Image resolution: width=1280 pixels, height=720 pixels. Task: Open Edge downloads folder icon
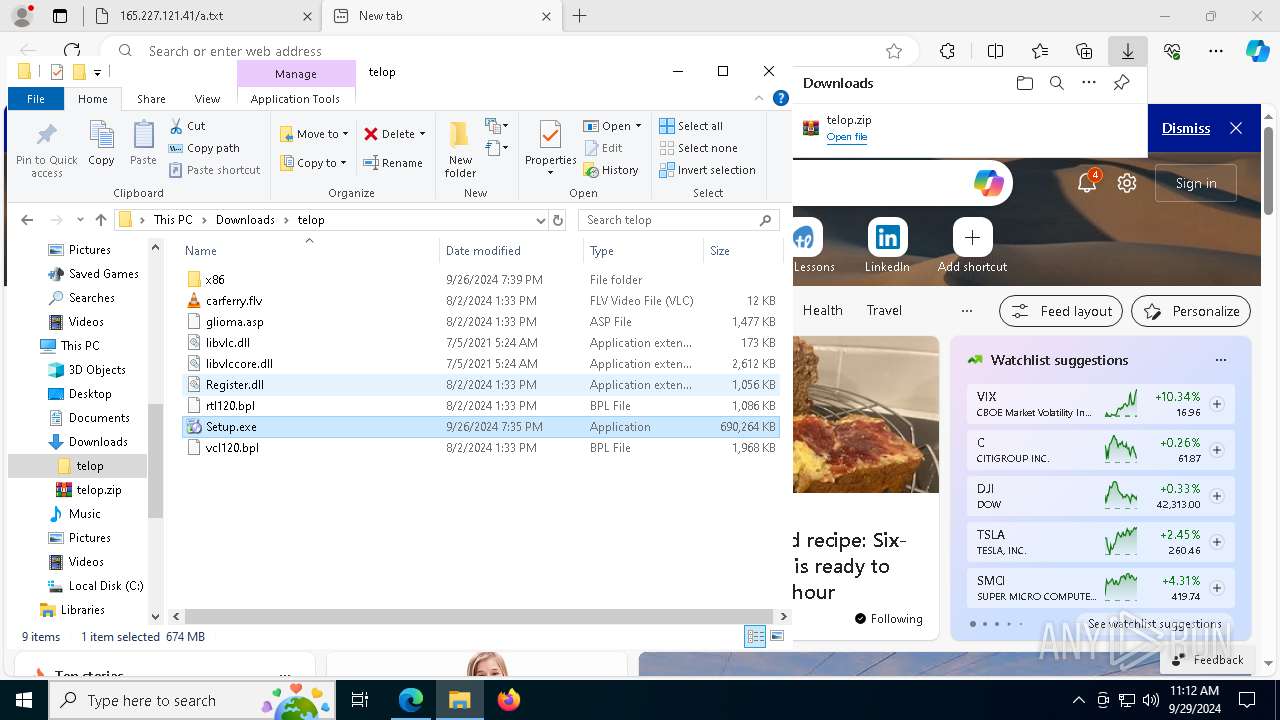tap(1024, 83)
